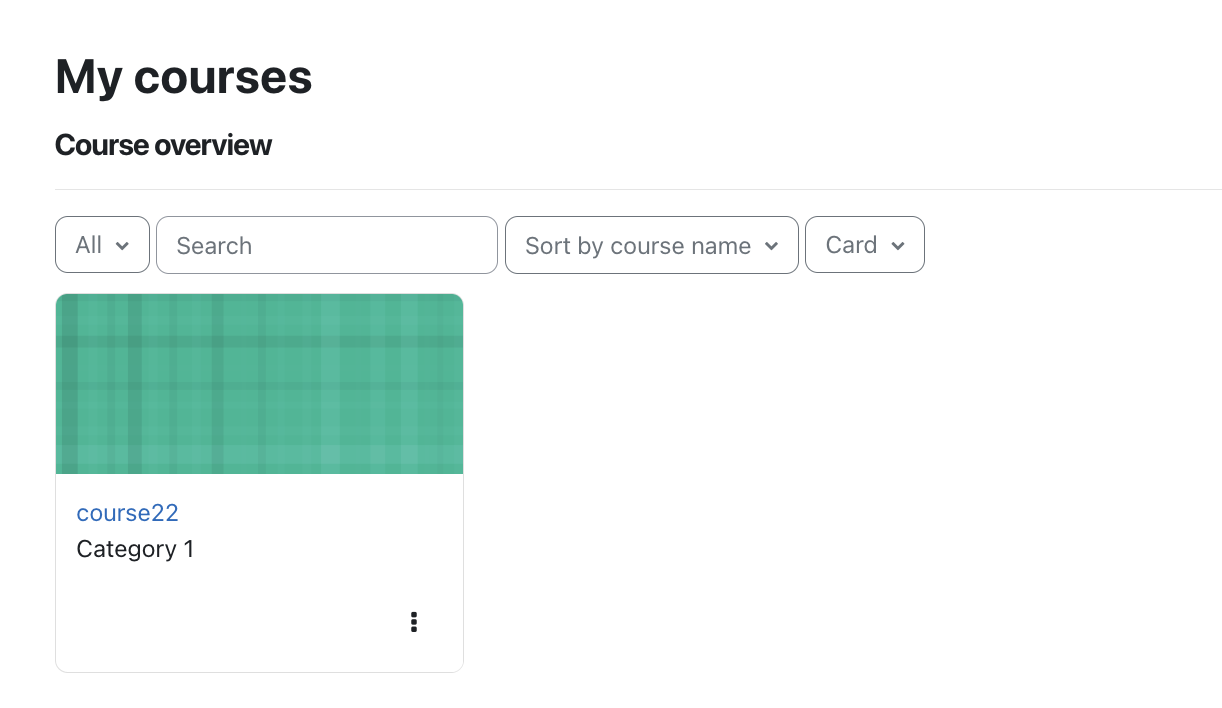Click the "Sort by course name" button text

coord(638,246)
